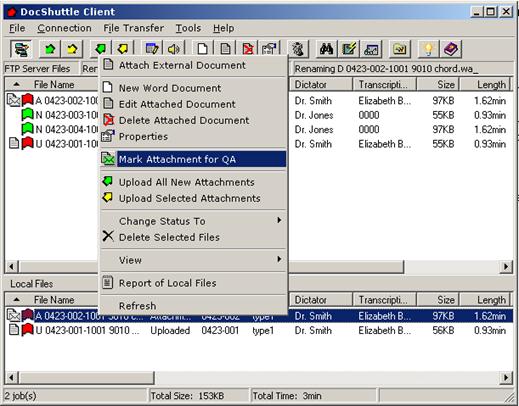The image size is (519, 406).
Task: Click Total Time 3min in status bar
Action: pyautogui.click(x=287, y=396)
